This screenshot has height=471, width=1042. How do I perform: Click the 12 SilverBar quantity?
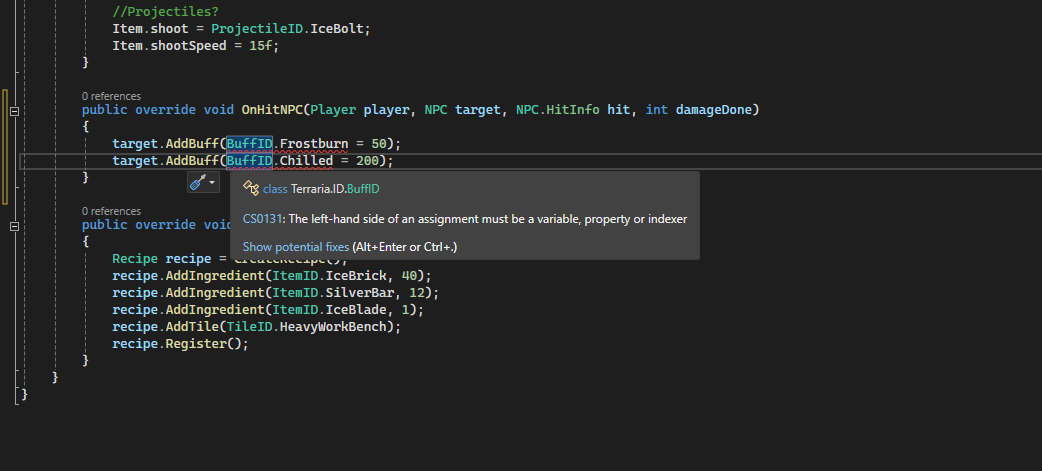tap(417, 292)
